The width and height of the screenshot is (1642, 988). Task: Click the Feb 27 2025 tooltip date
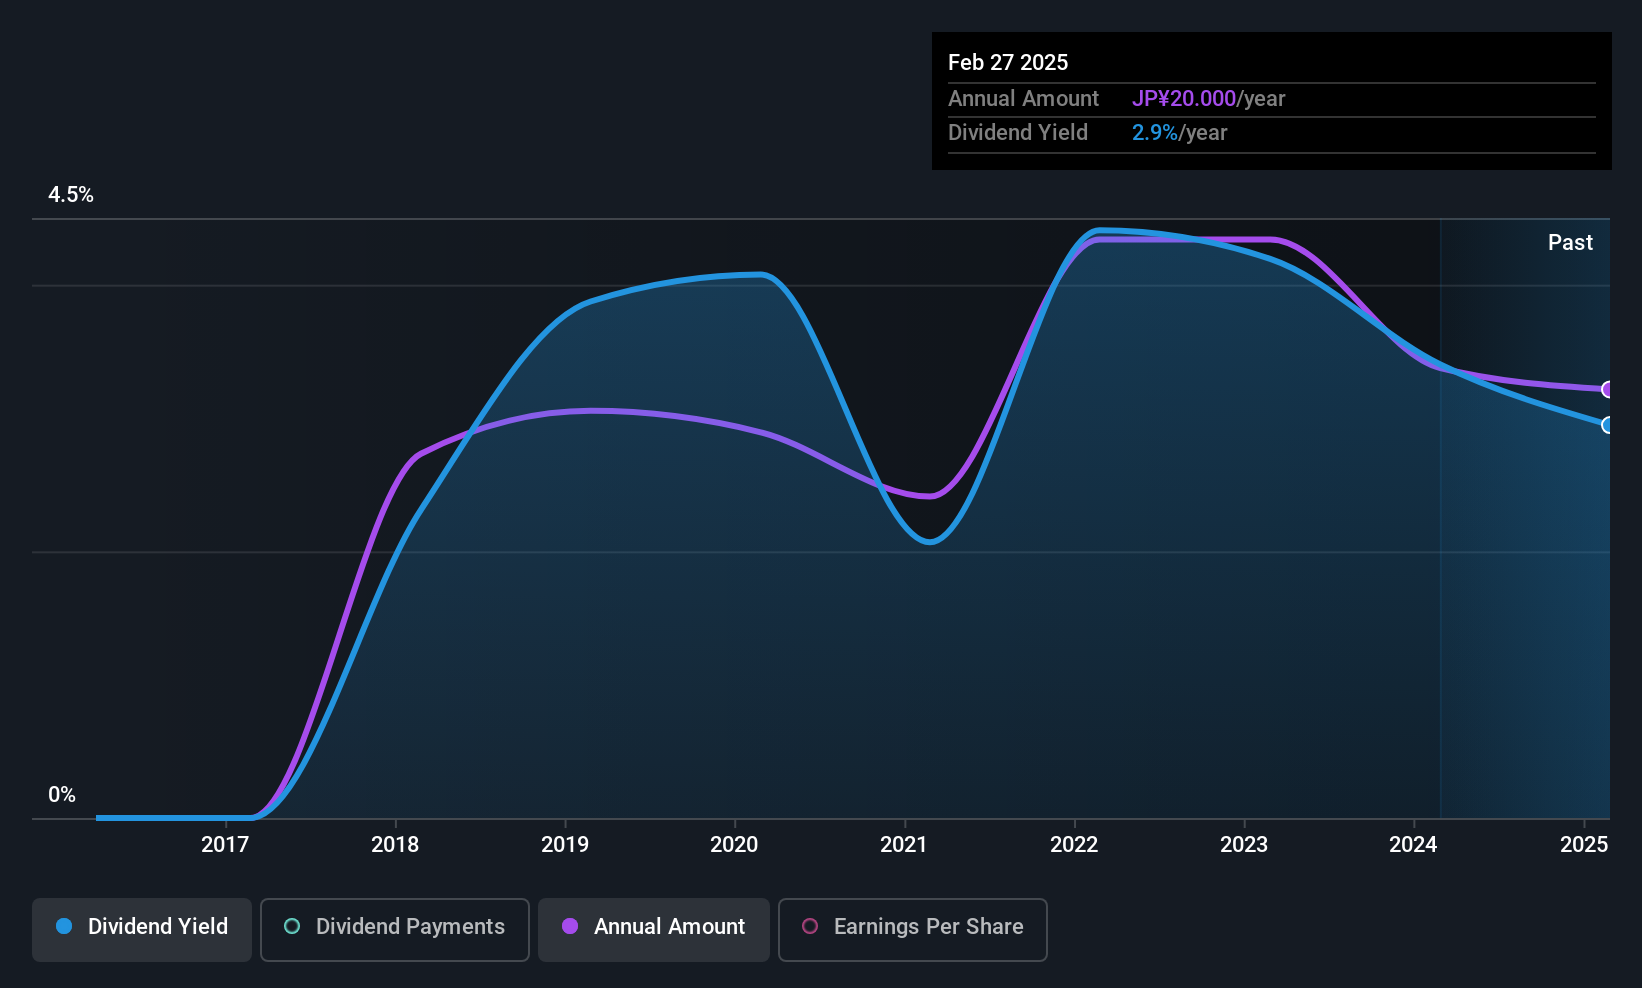(x=1008, y=62)
